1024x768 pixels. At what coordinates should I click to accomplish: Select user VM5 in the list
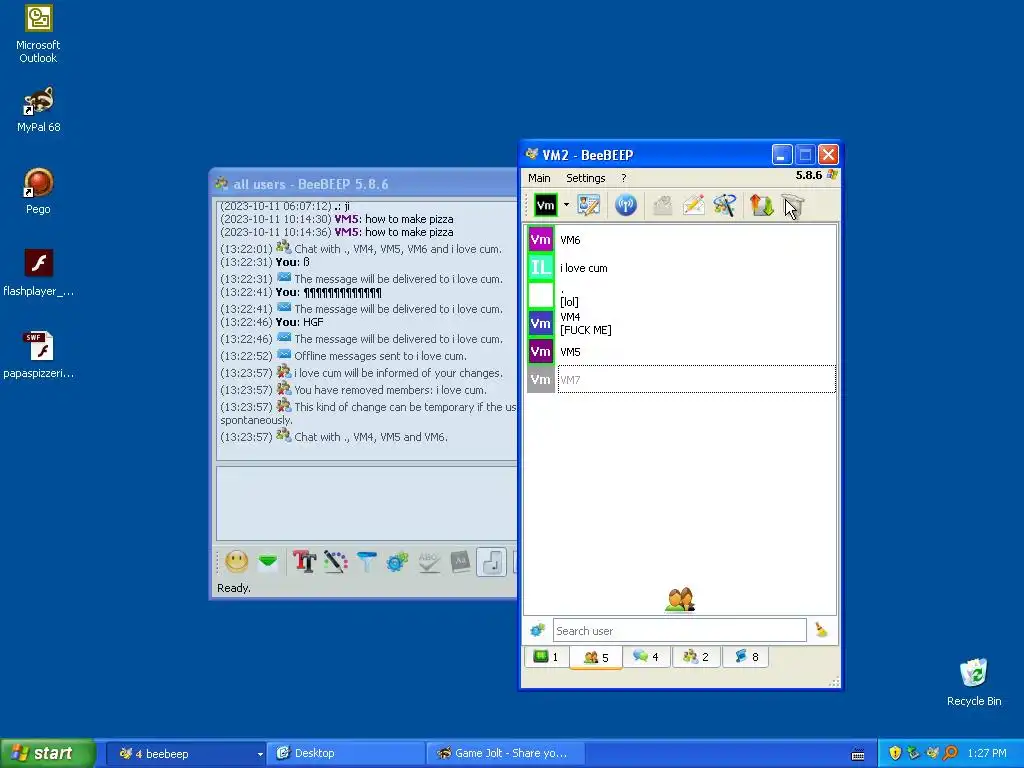680,351
